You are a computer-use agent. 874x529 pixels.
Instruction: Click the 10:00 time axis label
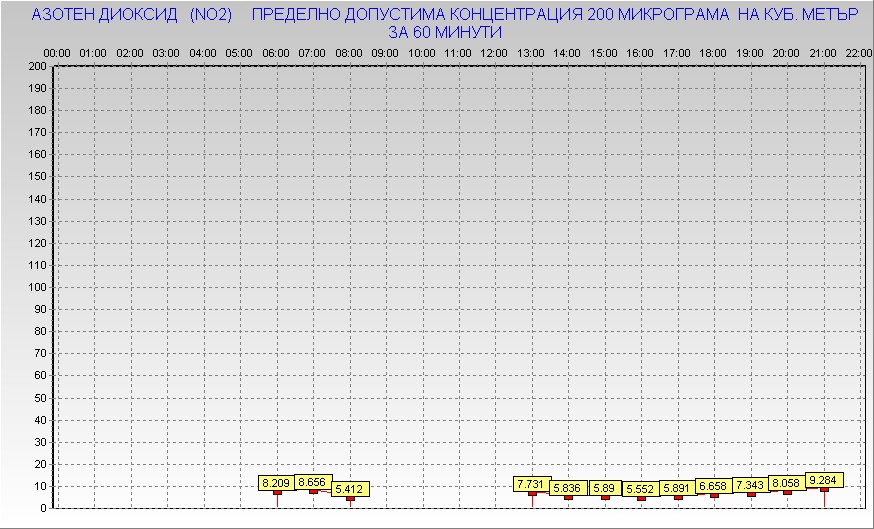(x=422, y=52)
